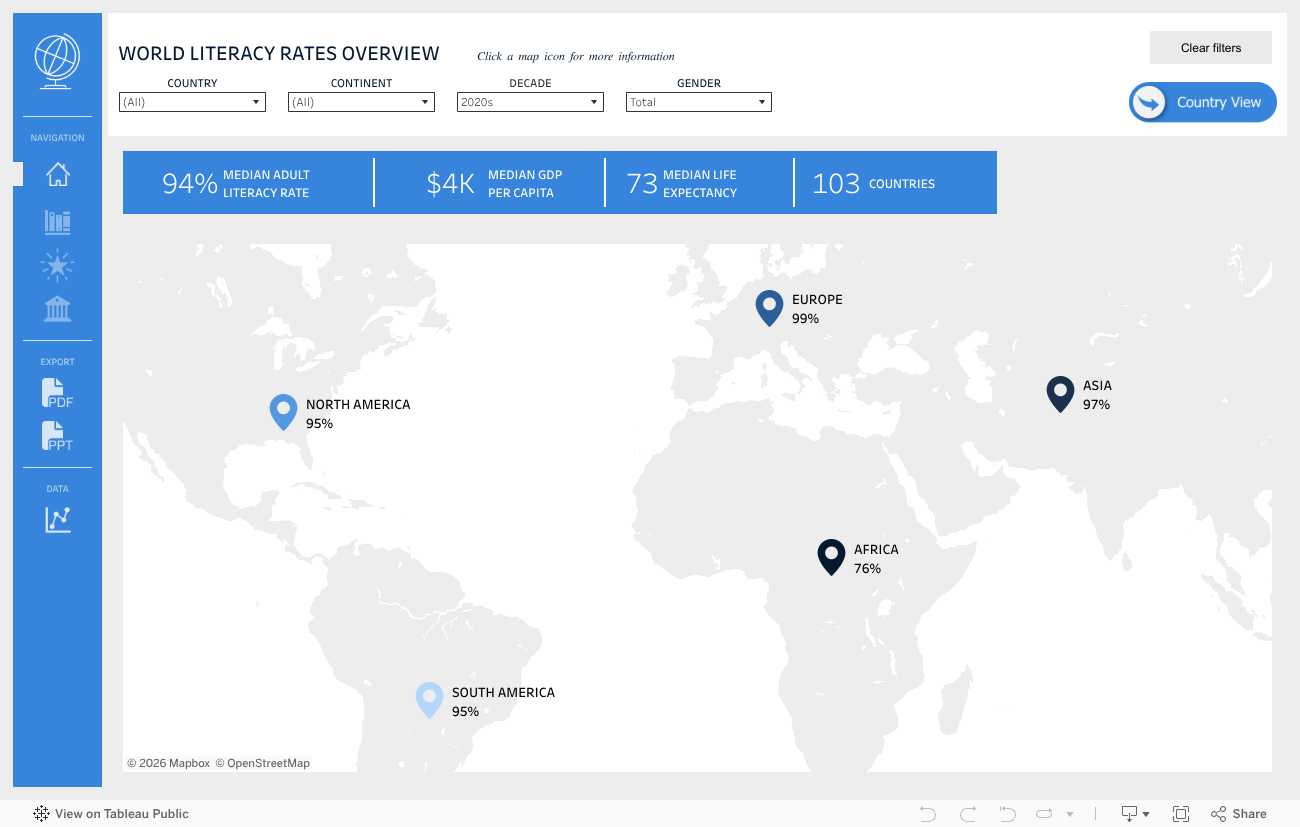Export dashboard as PDF
The height and width of the screenshot is (827, 1300).
(58, 393)
